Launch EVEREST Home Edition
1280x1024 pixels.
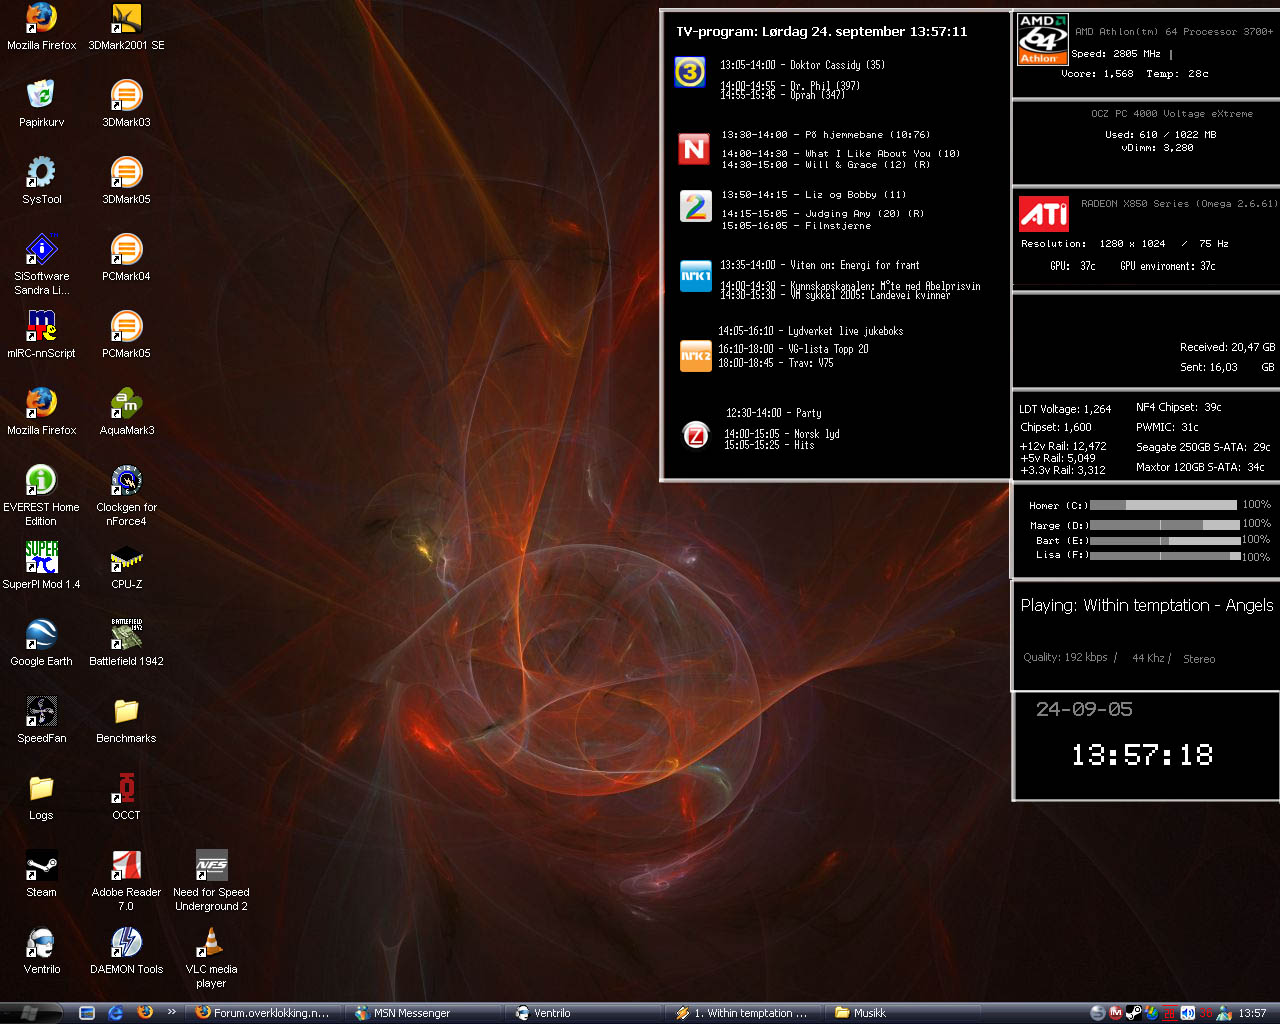(x=41, y=496)
